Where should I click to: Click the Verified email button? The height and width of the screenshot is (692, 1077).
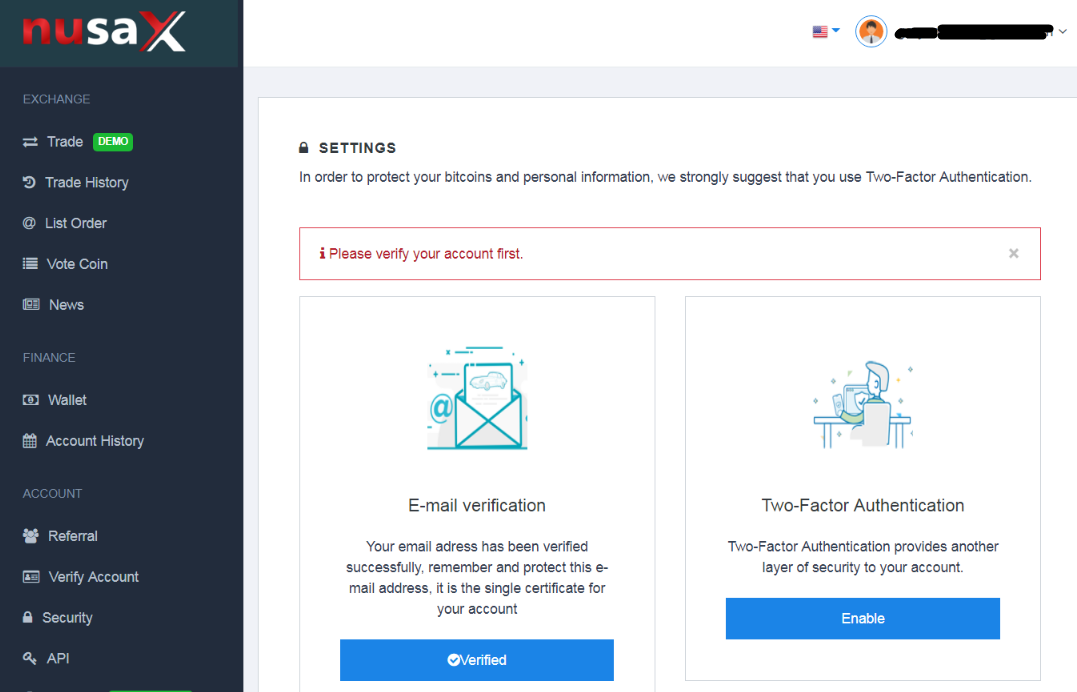point(477,660)
